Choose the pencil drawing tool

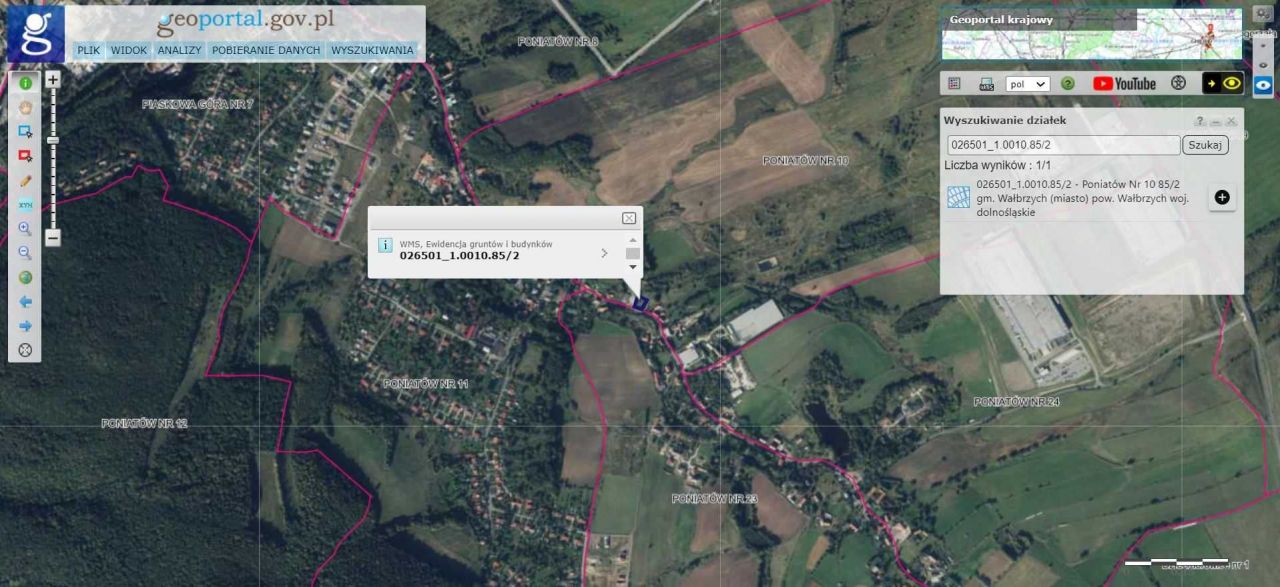[25, 180]
